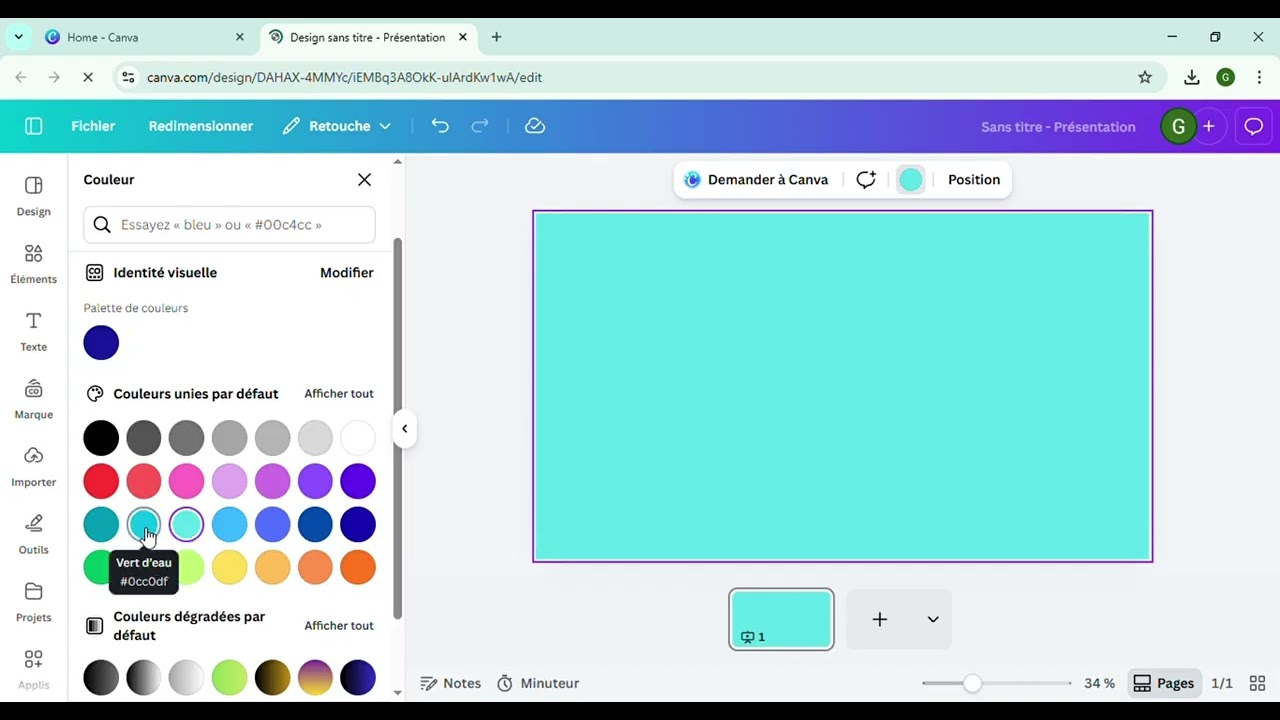
Task: Open the comments speech bubble icon
Action: 1254,127
